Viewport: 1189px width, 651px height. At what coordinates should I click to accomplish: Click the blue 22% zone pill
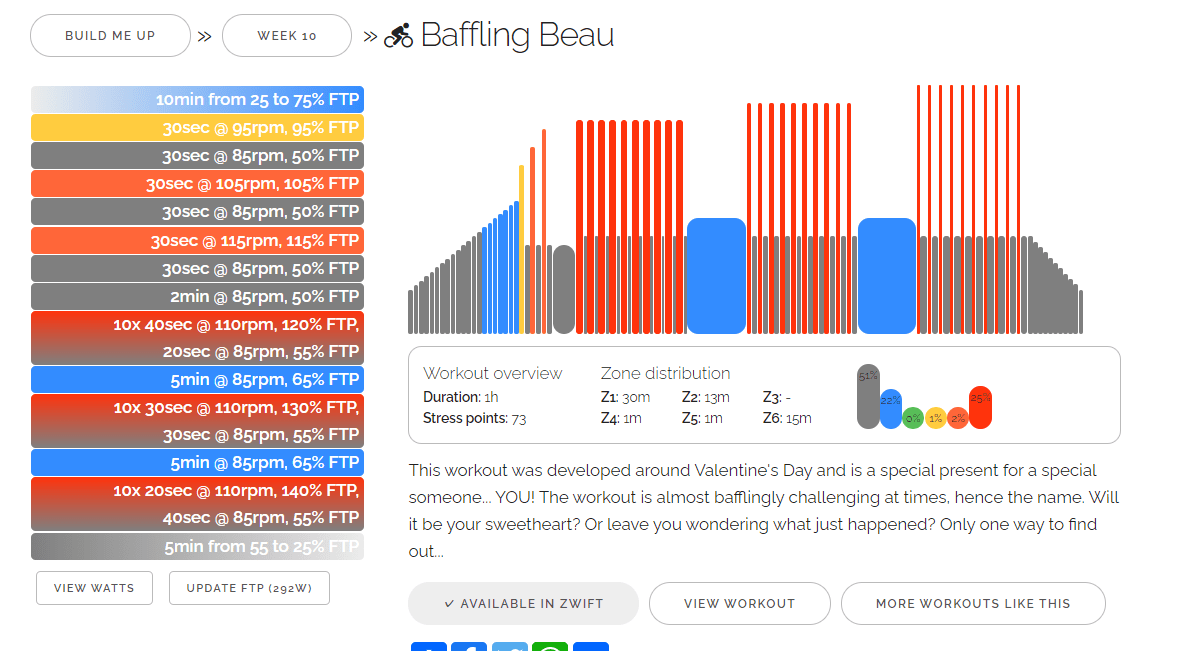[x=890, y=409]
